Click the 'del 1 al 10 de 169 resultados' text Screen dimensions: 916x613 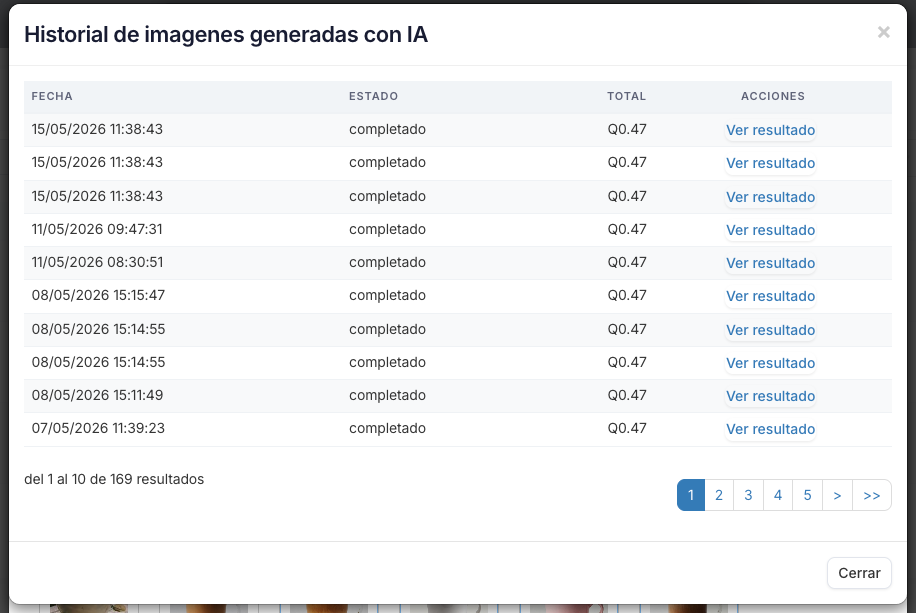click(x=114, y=479)
